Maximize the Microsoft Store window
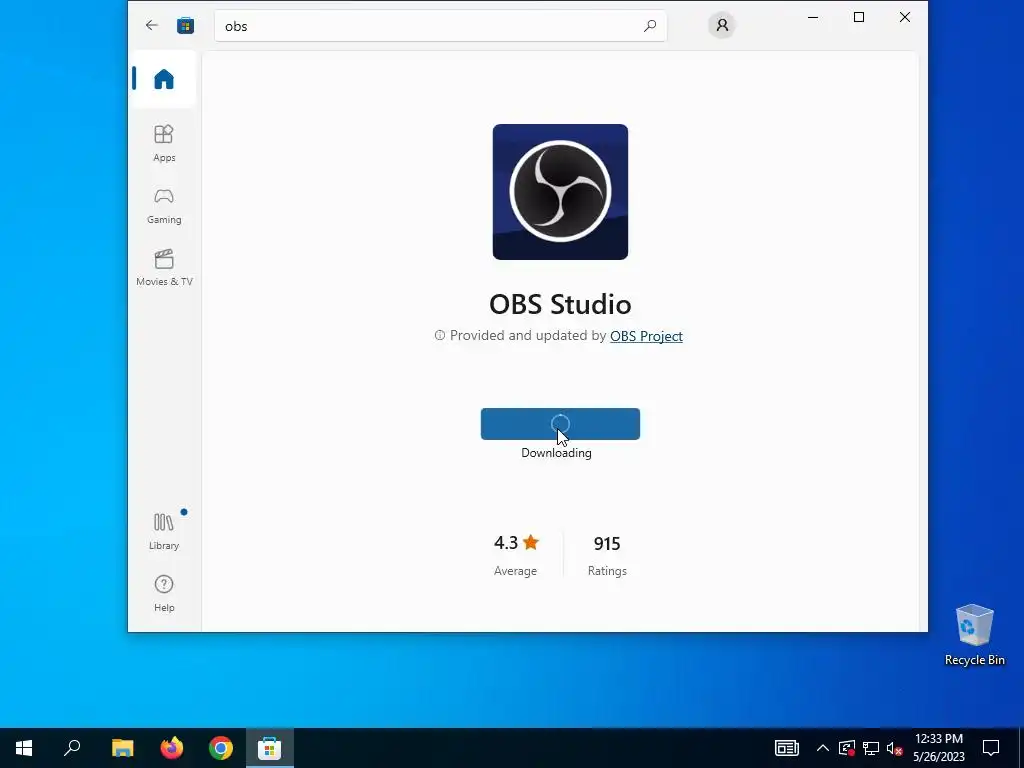1024x768 pixels. coord(859,18)
